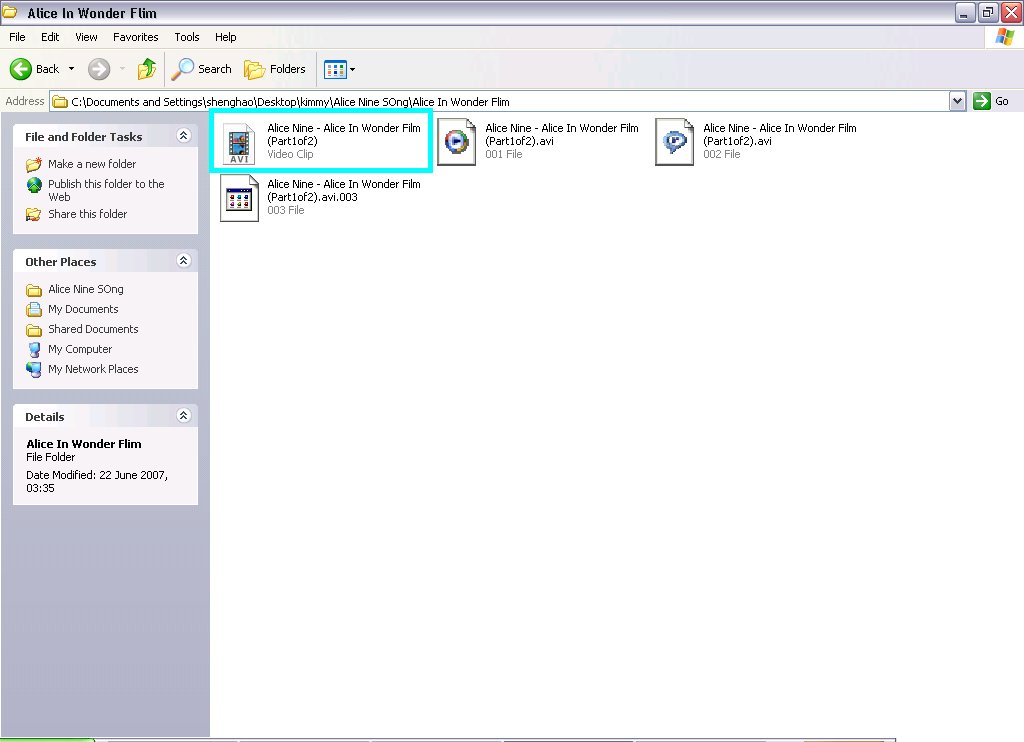Viewport: 1024px width, 742px height.
Task: Click the Alice Nine SOng folder icon
Action: tap(34, 289)
